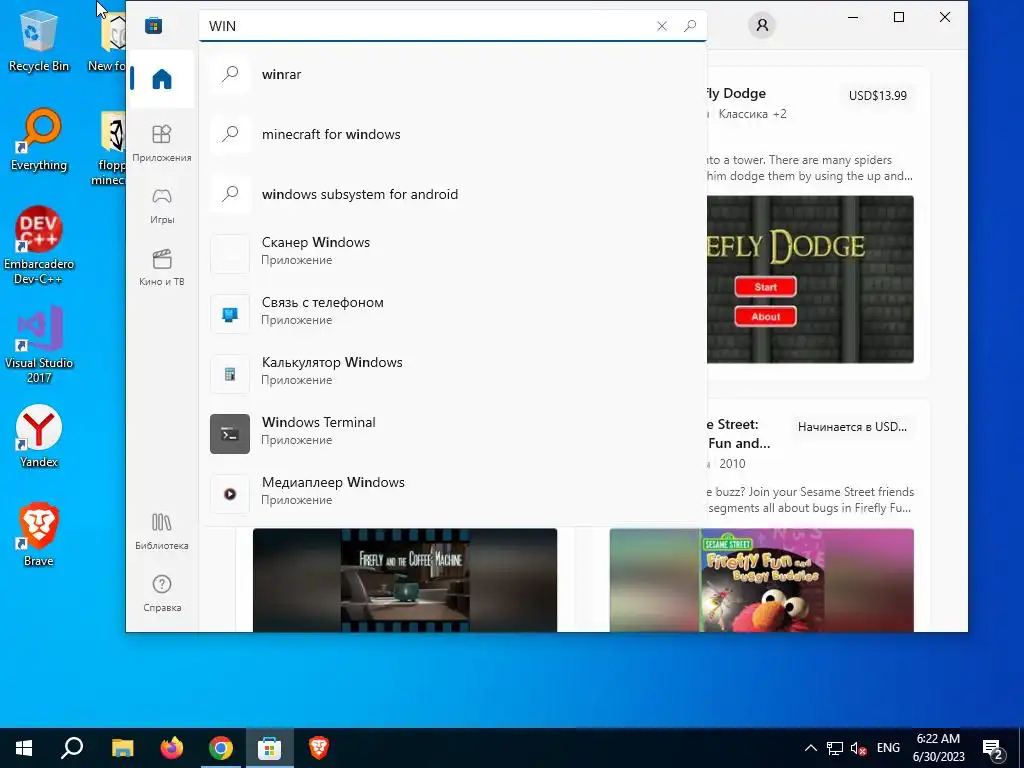The image size is (1024, 768).
Task: Open the user profile account icon
Action: click(762, 25)
